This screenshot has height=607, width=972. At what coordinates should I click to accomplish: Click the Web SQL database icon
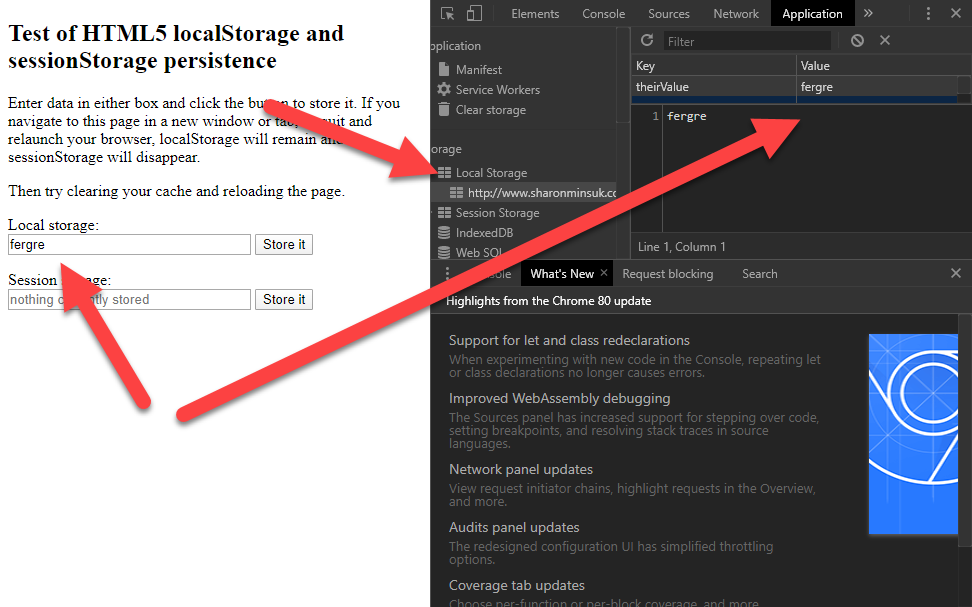tap(444, 252)
